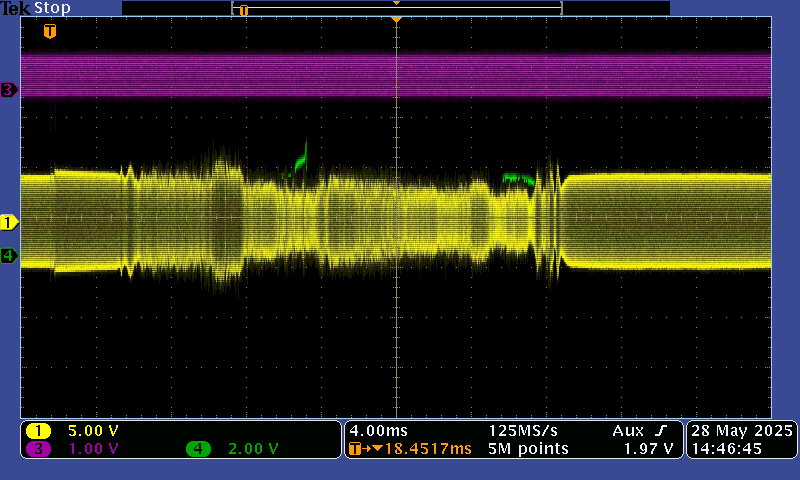Click the yellow channel 1 badge in readout
Viewport: 800px width, 480px height.
39,431
